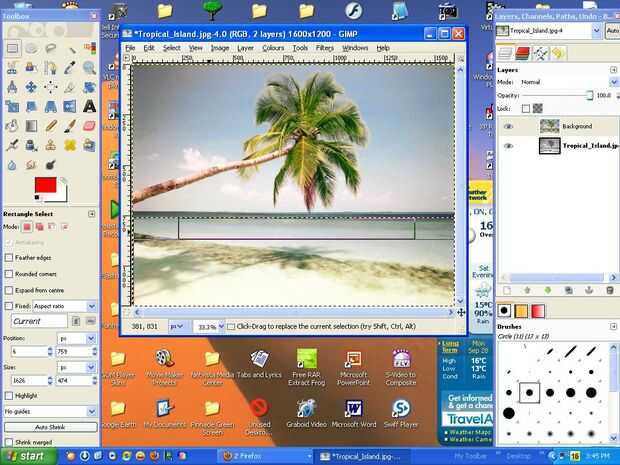Select the Scale tool

[x=12, y=106]
